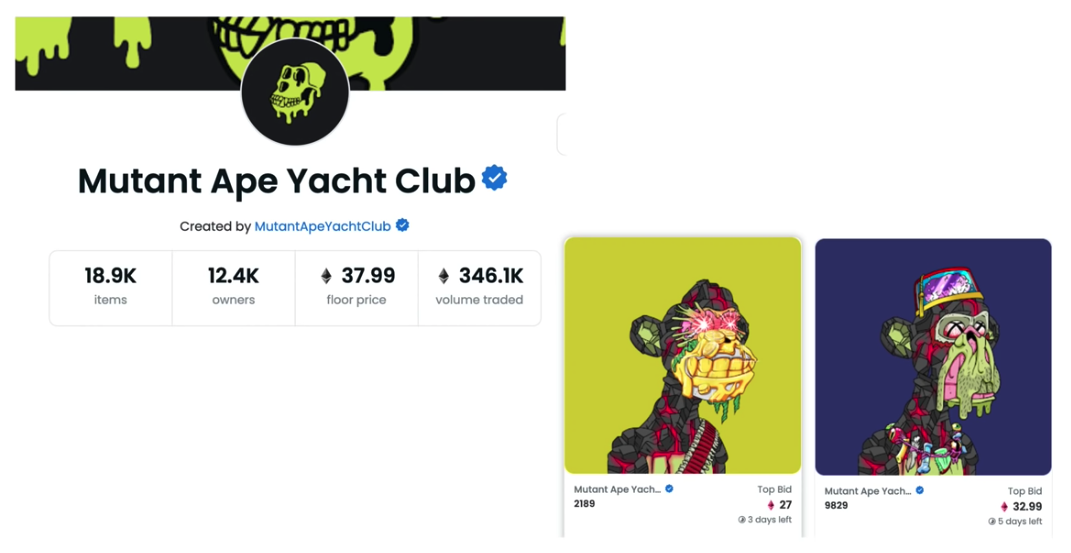1071x553 pixels.
Task: Click clock icon next to 3 days left
Action: pos(741,520)
